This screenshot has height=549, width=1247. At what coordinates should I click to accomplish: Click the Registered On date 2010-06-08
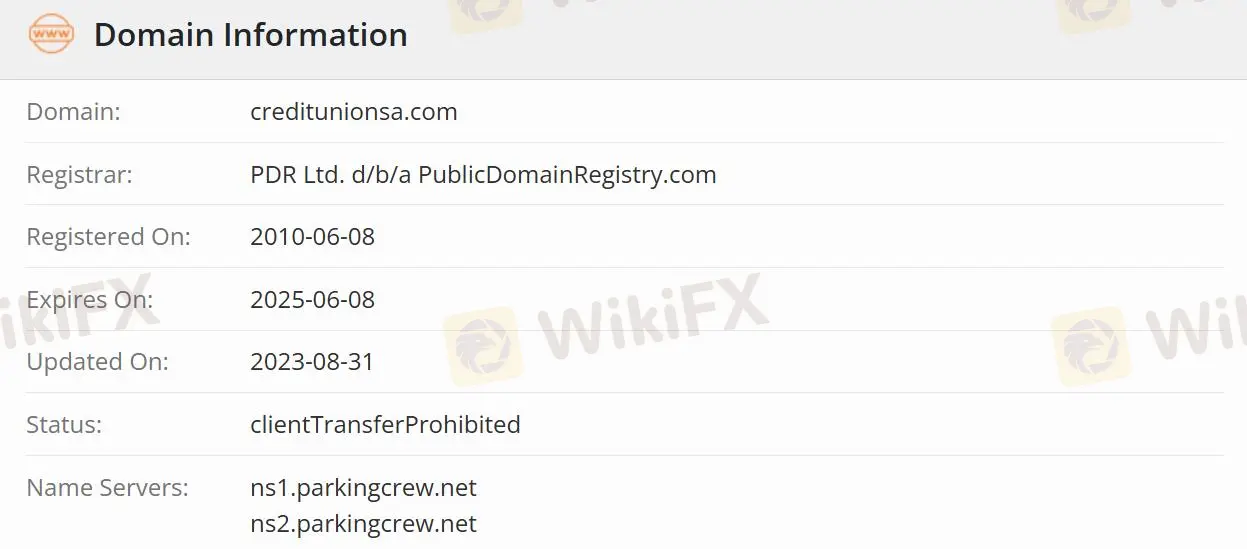[312, 237]
